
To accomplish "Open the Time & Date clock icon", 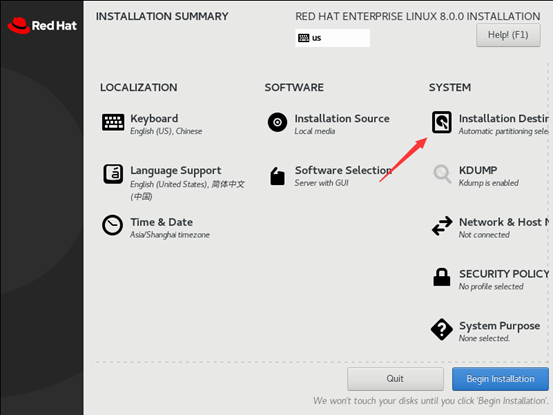I will point(113,225).
